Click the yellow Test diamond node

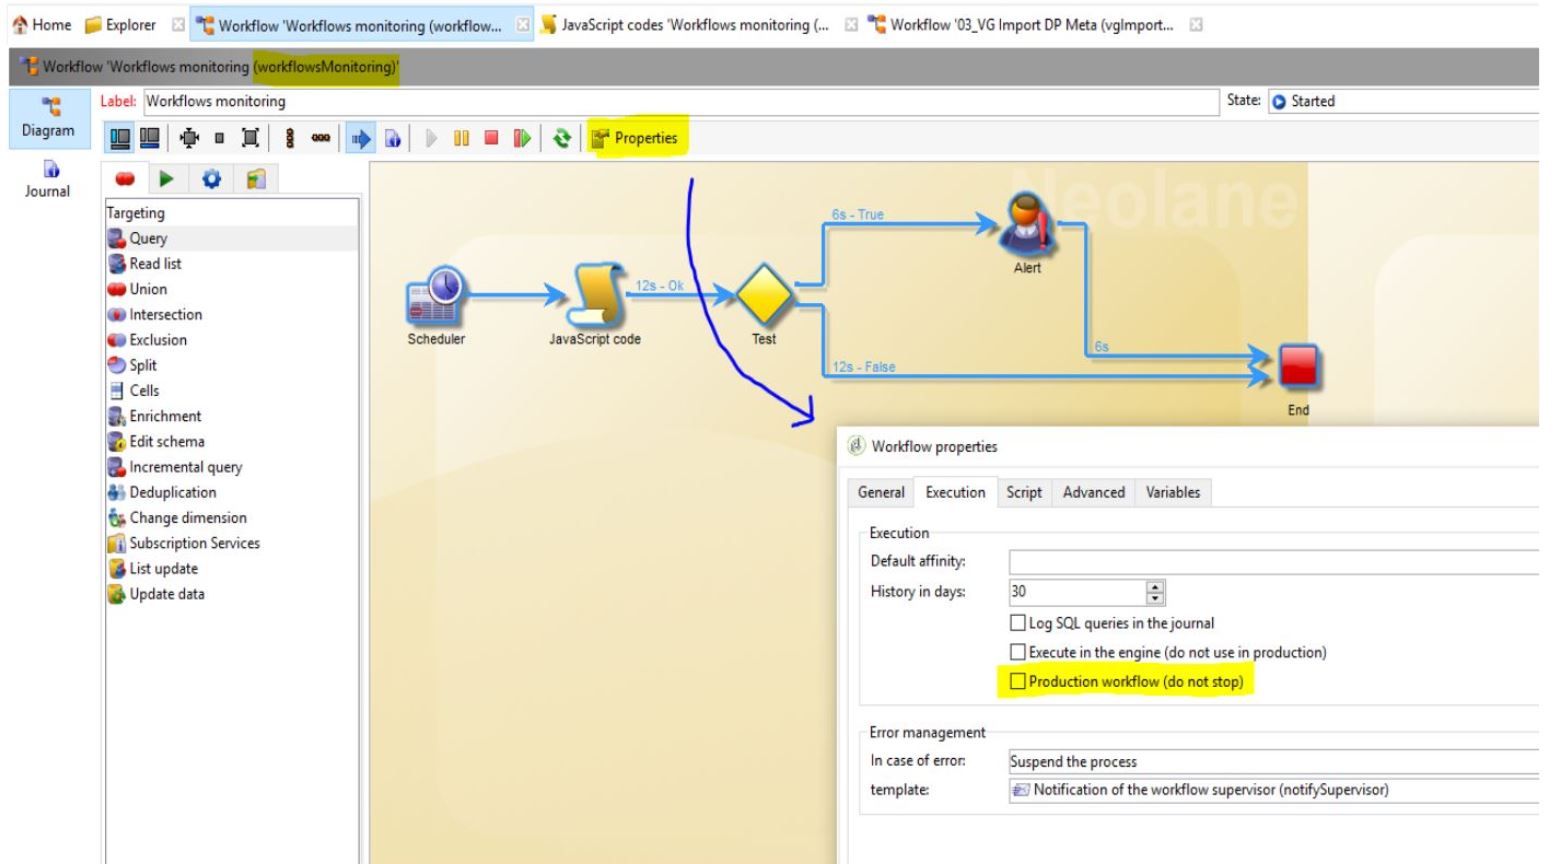click(x=764, y=294)
